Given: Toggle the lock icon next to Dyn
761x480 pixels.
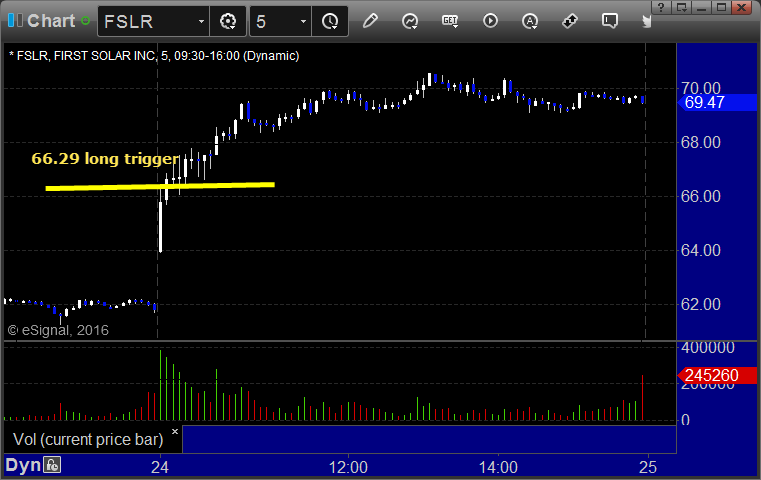Looking at the screenshot, I should 52,465.
